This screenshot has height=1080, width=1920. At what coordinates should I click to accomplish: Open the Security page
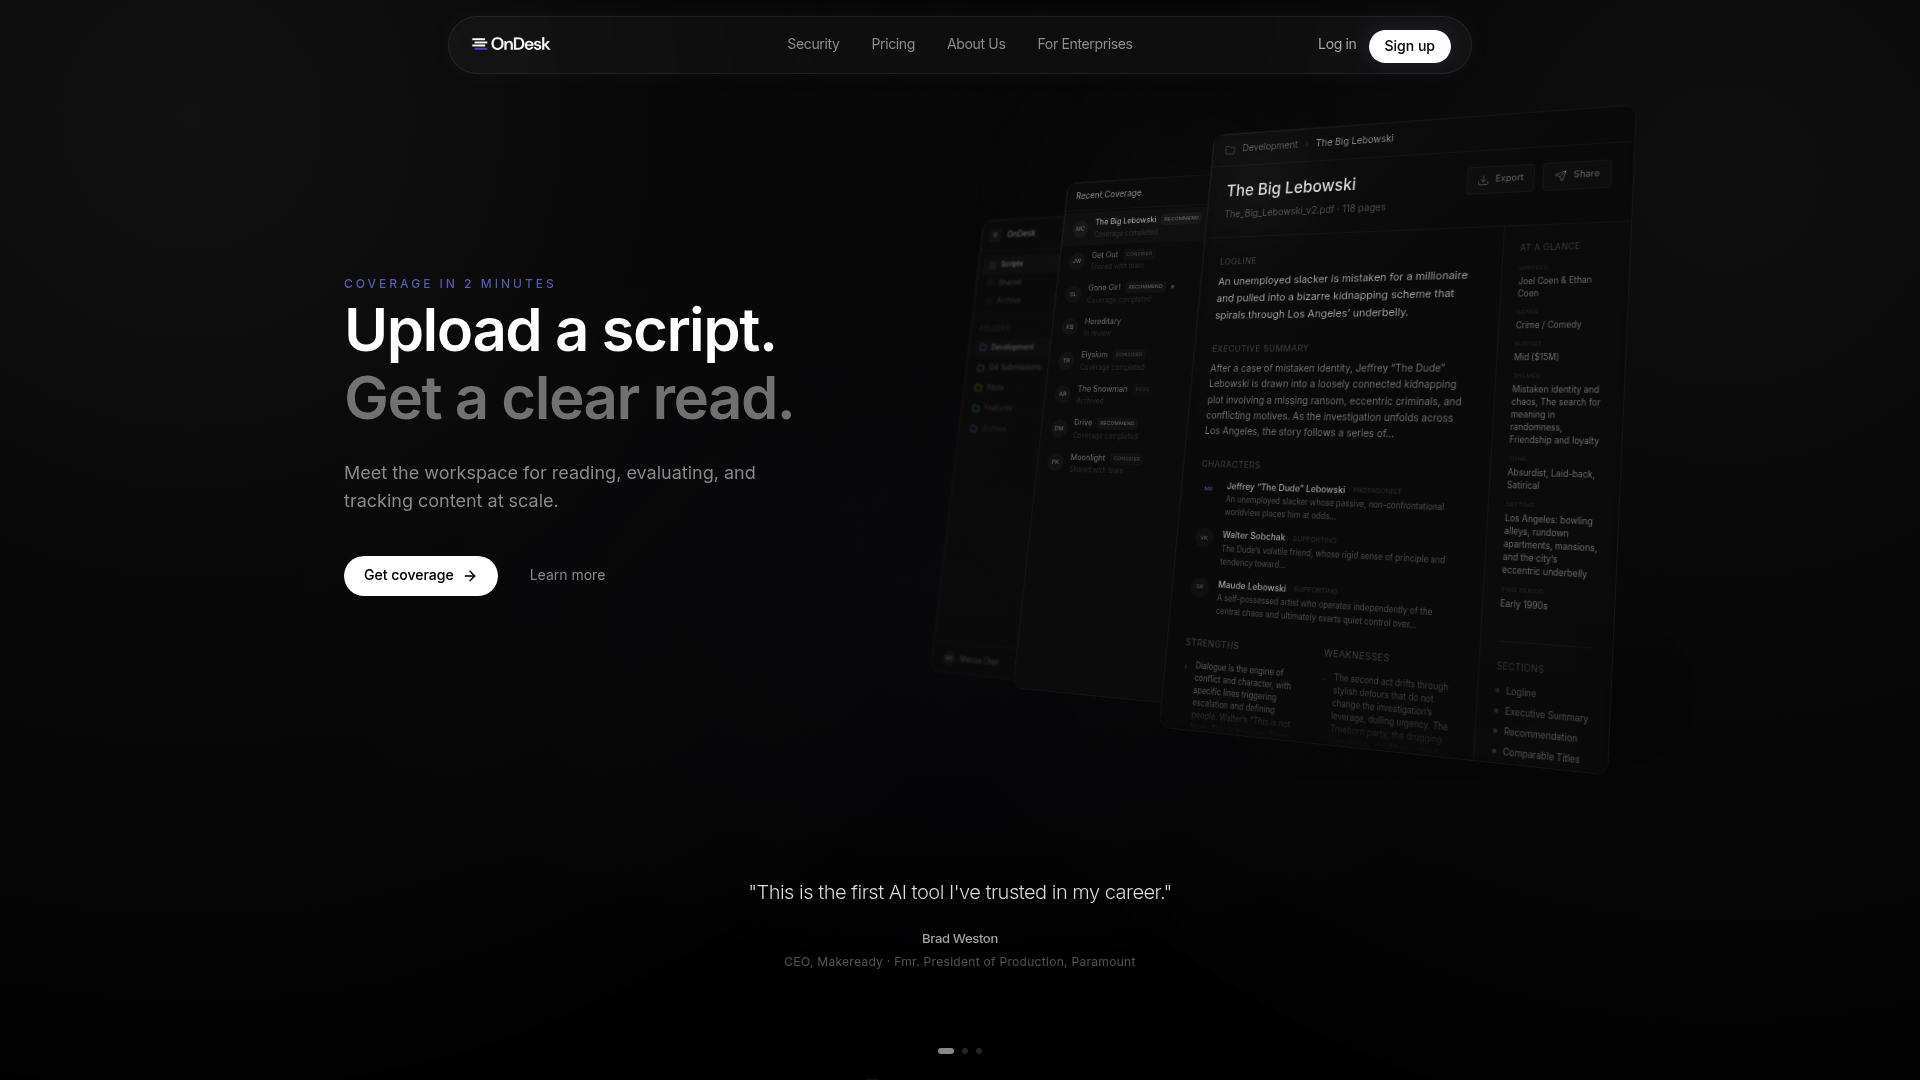coord(813,44)
